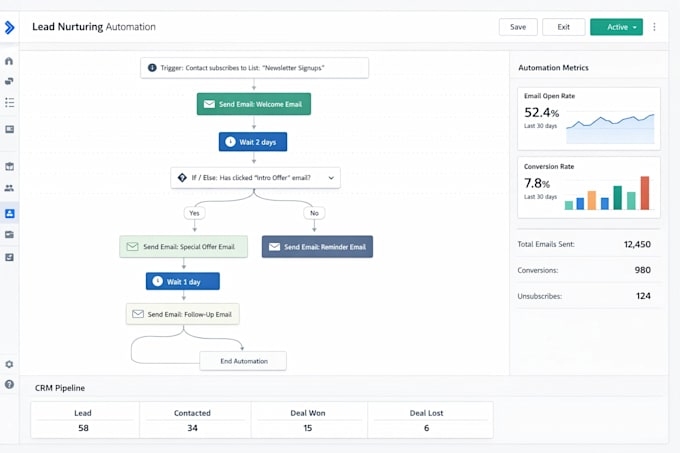
Task: Open the settings gear in sidebar
Action: pyautogui.click(x=9, y=365)
